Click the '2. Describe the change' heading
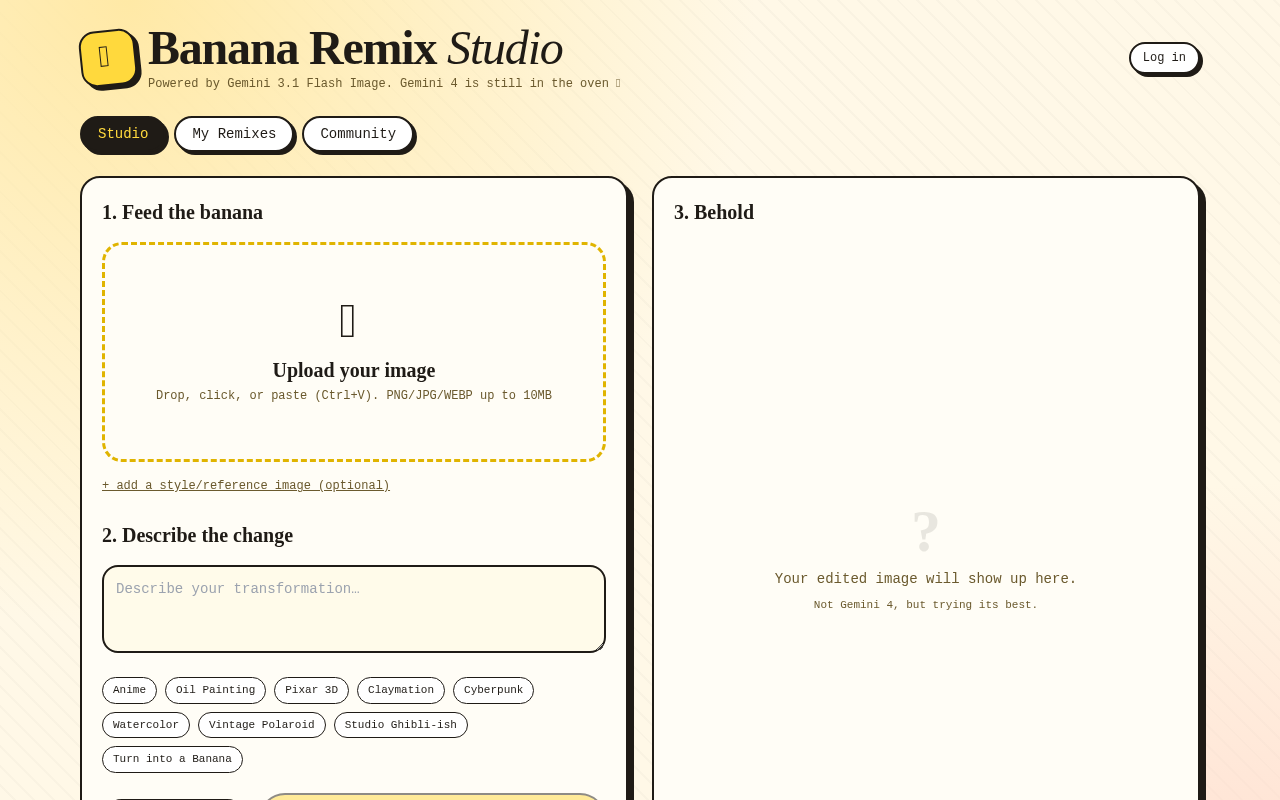Image resolution: width=1280 pixels, height=800 pixels. coord(197,535)
